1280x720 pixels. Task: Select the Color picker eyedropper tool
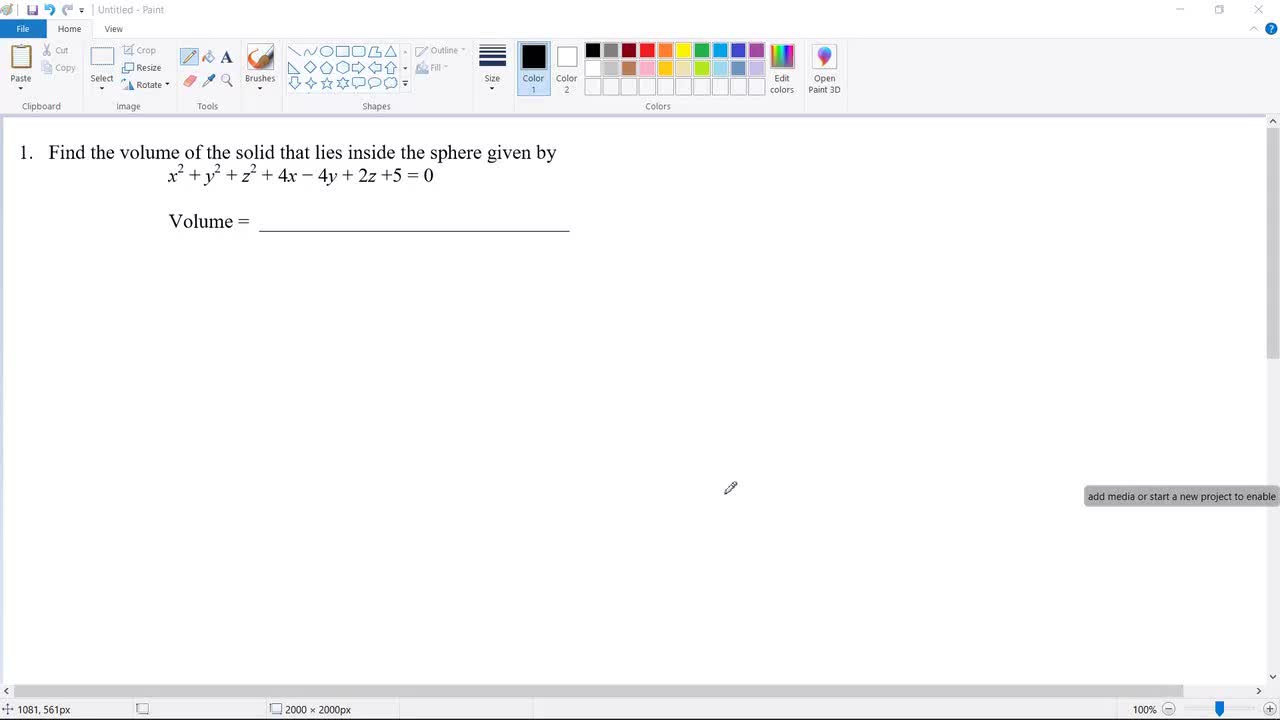(x=208, y=81)
